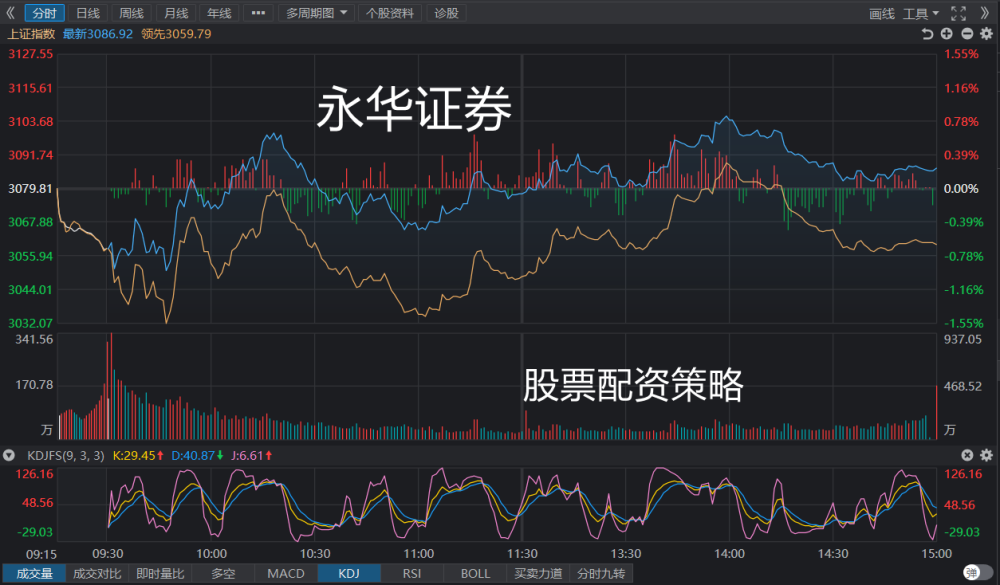The height and width of the screenshot is (585, 1000).
Task: Select the 多空 indicator tab
Action: 223,574
